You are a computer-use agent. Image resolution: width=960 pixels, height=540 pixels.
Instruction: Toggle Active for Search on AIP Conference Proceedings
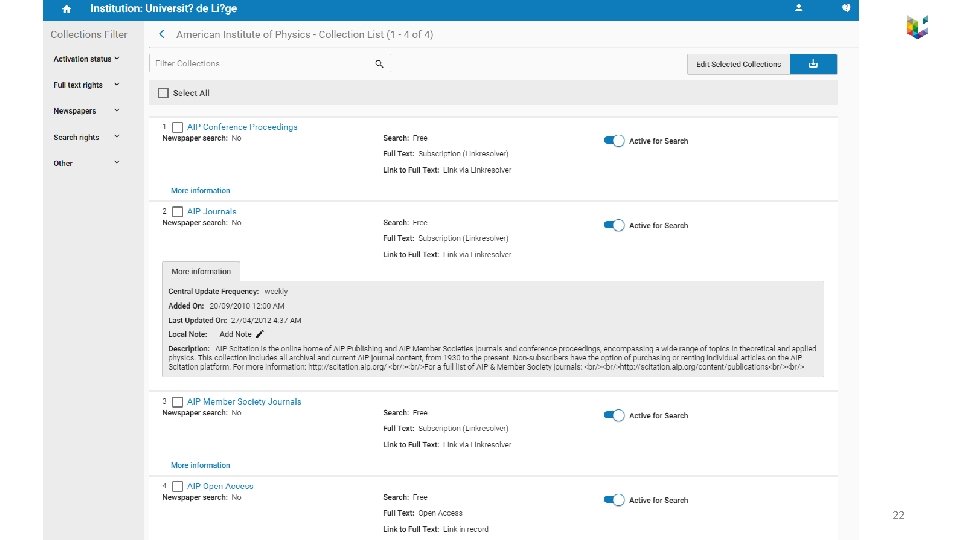tap(614, 141)
